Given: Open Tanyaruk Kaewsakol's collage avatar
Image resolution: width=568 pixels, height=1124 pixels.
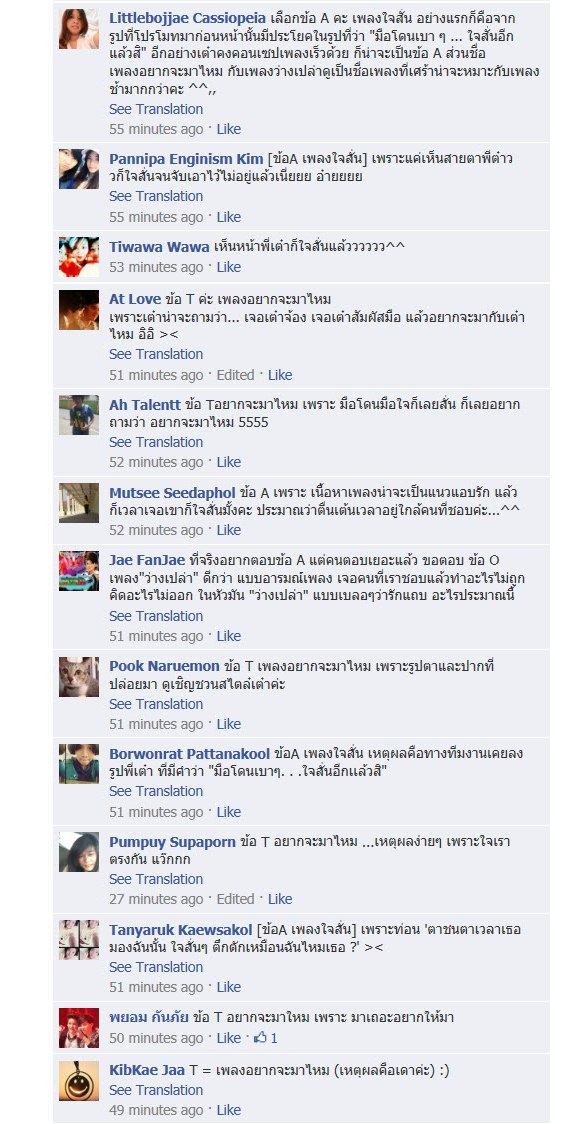Looking at the screenshot, I should [79, 940].
